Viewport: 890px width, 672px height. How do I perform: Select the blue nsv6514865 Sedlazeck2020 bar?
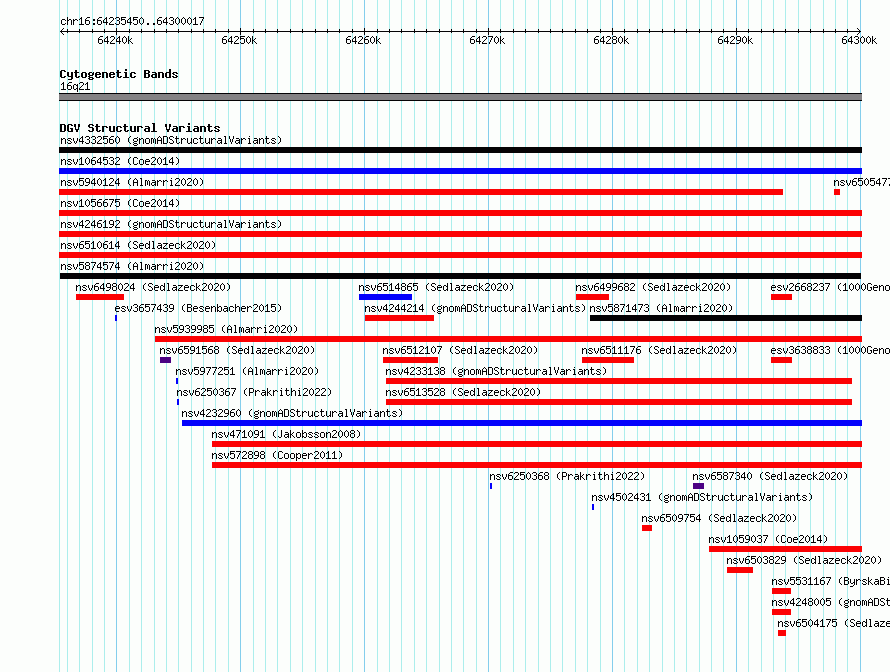click(x=385, y=297)
